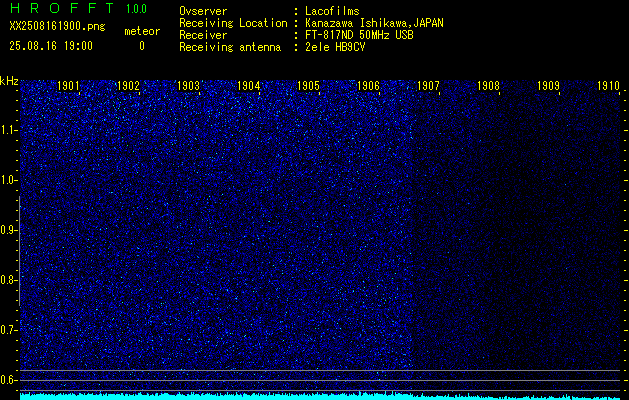Click the gray vertical bar on frequency axis
629x400 pixels.
point(19,251)
